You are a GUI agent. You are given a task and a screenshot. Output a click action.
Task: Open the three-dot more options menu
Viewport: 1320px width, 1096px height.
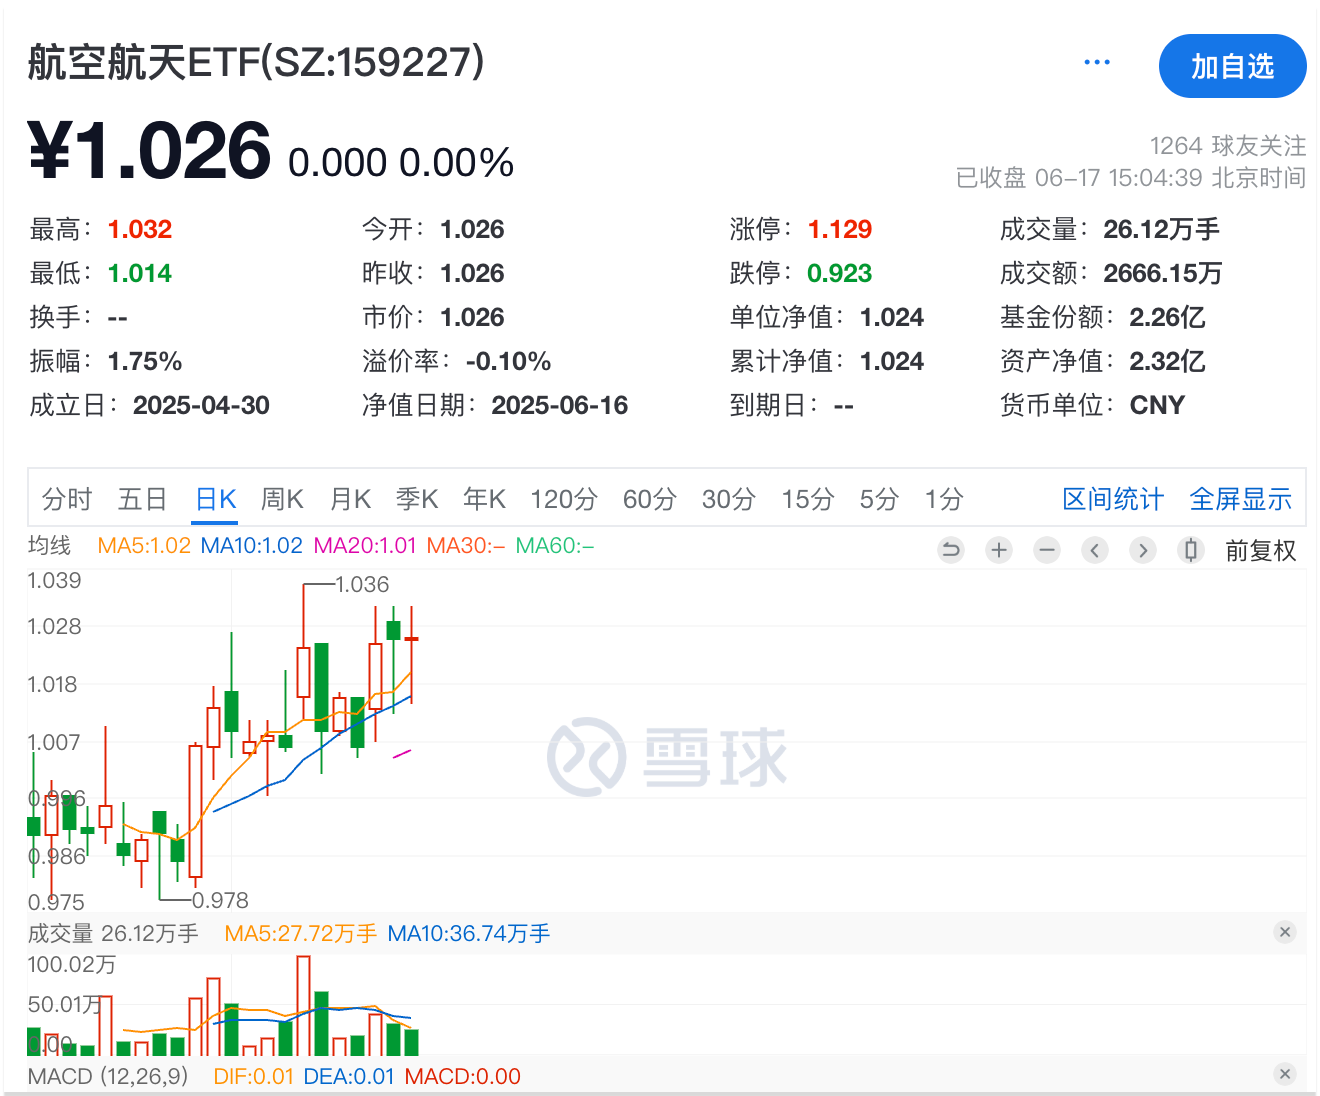[1097, 63]
